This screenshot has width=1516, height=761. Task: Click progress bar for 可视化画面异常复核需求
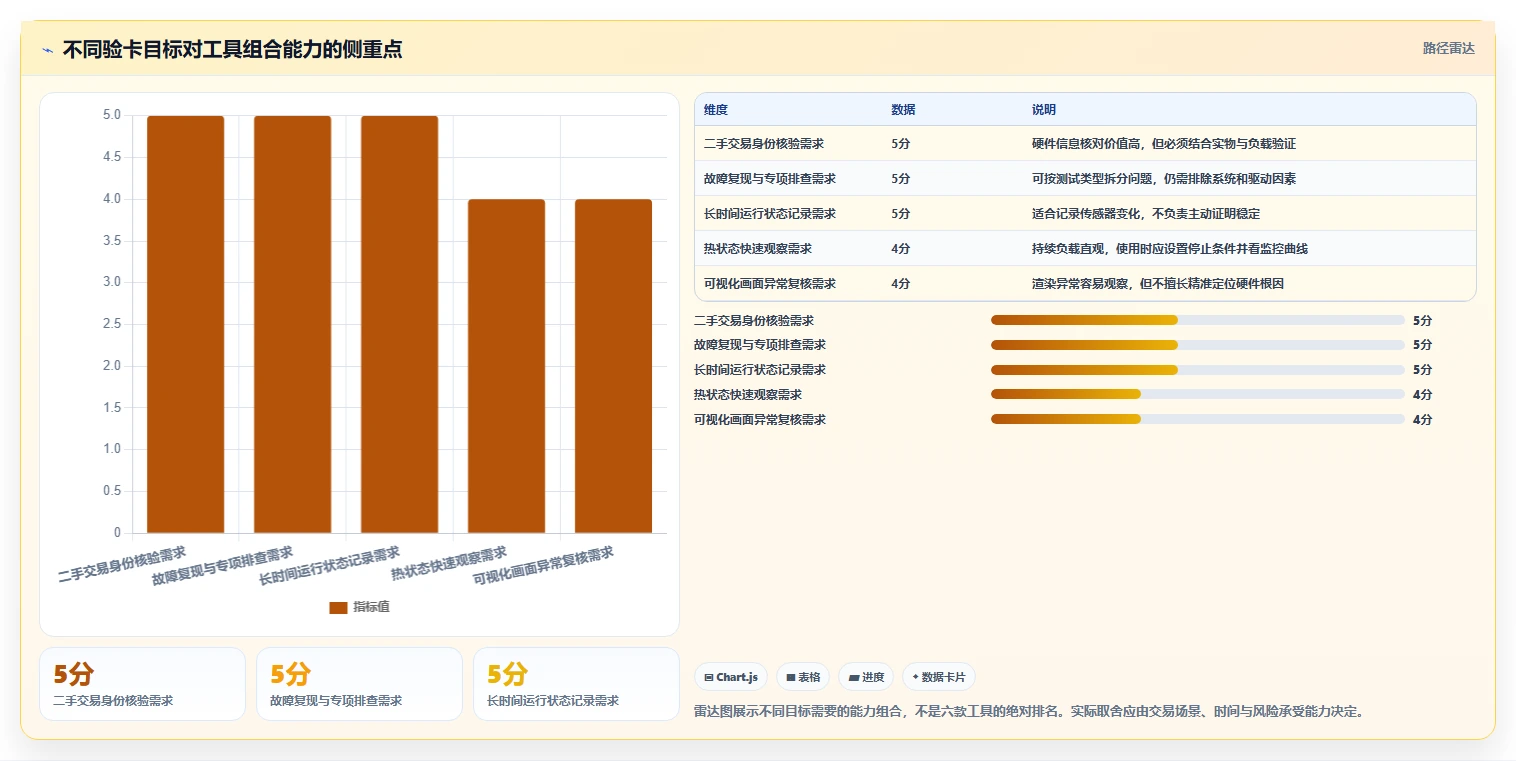point(1198,419)
